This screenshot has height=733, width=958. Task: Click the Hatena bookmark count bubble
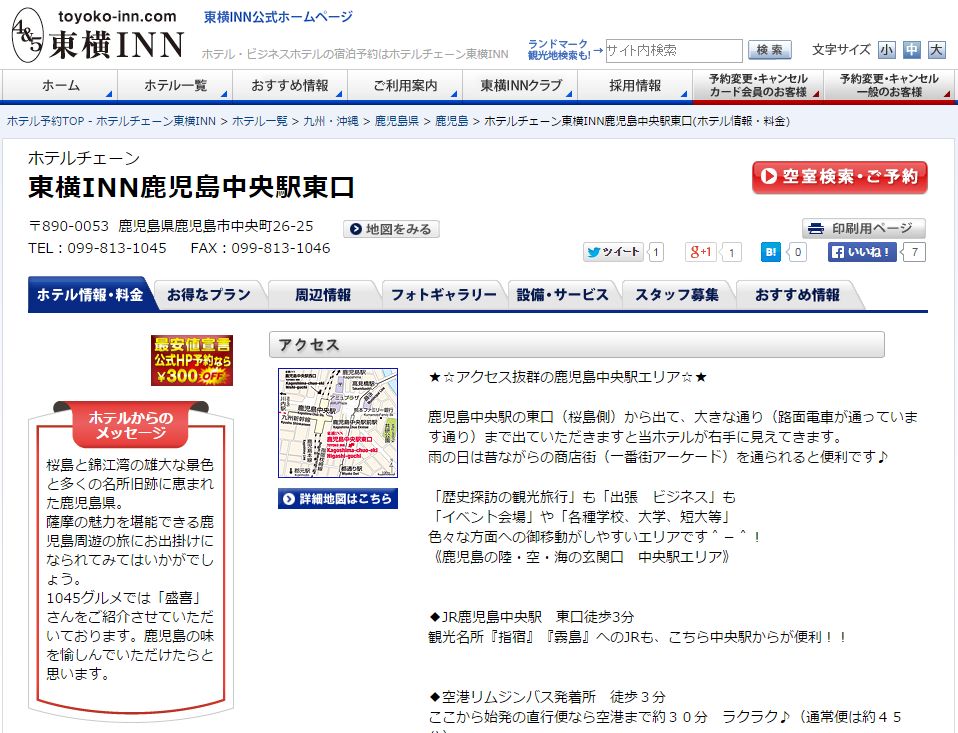pyautogui.click(x=797, y=252)
